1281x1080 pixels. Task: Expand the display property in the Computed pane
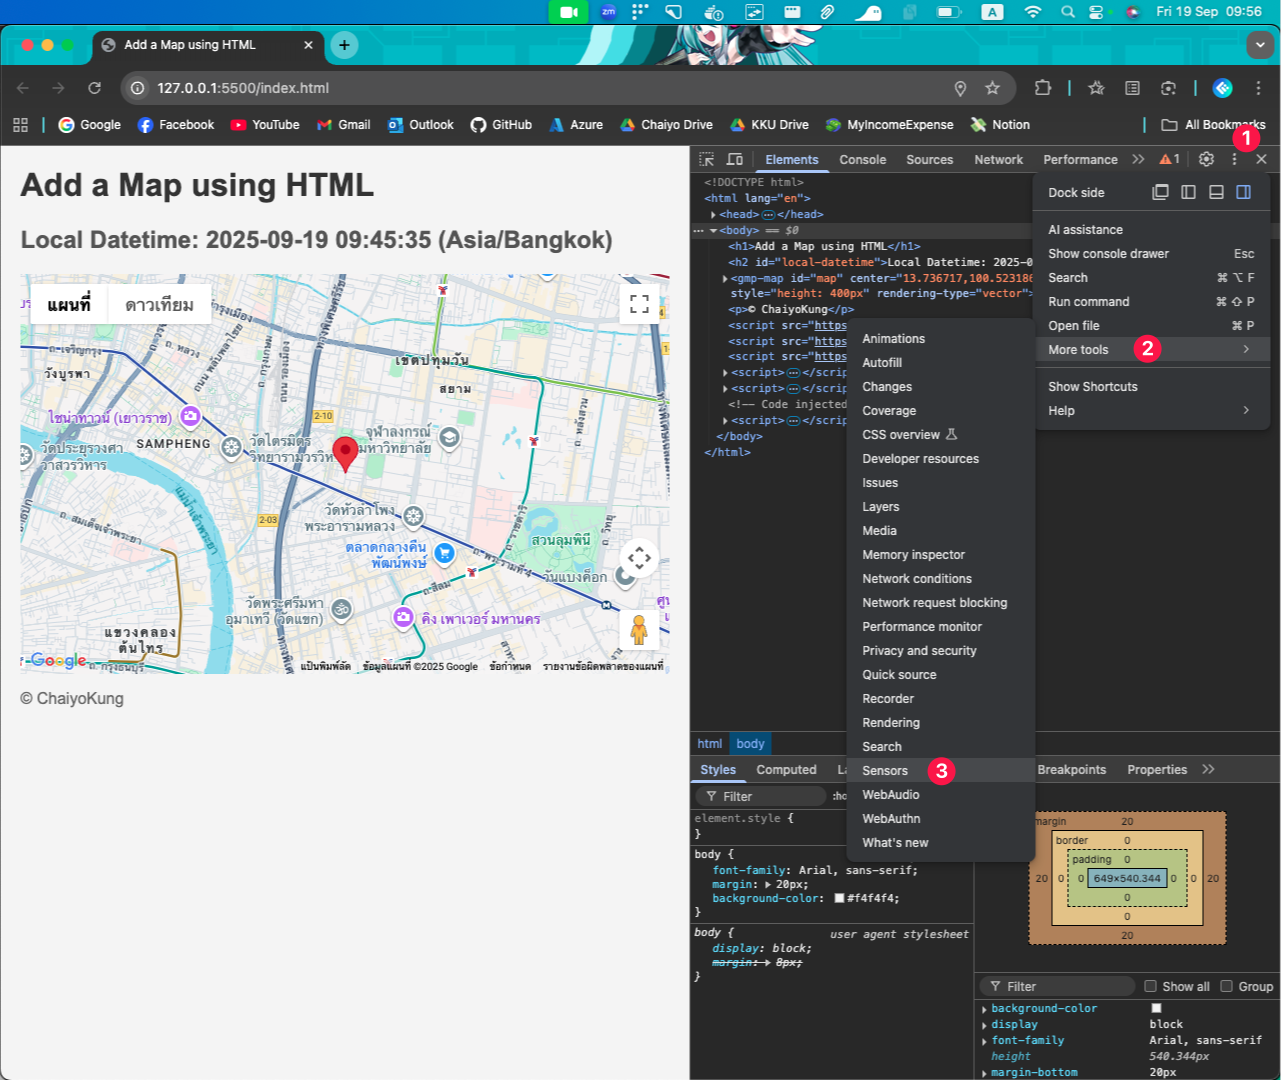985,1024
